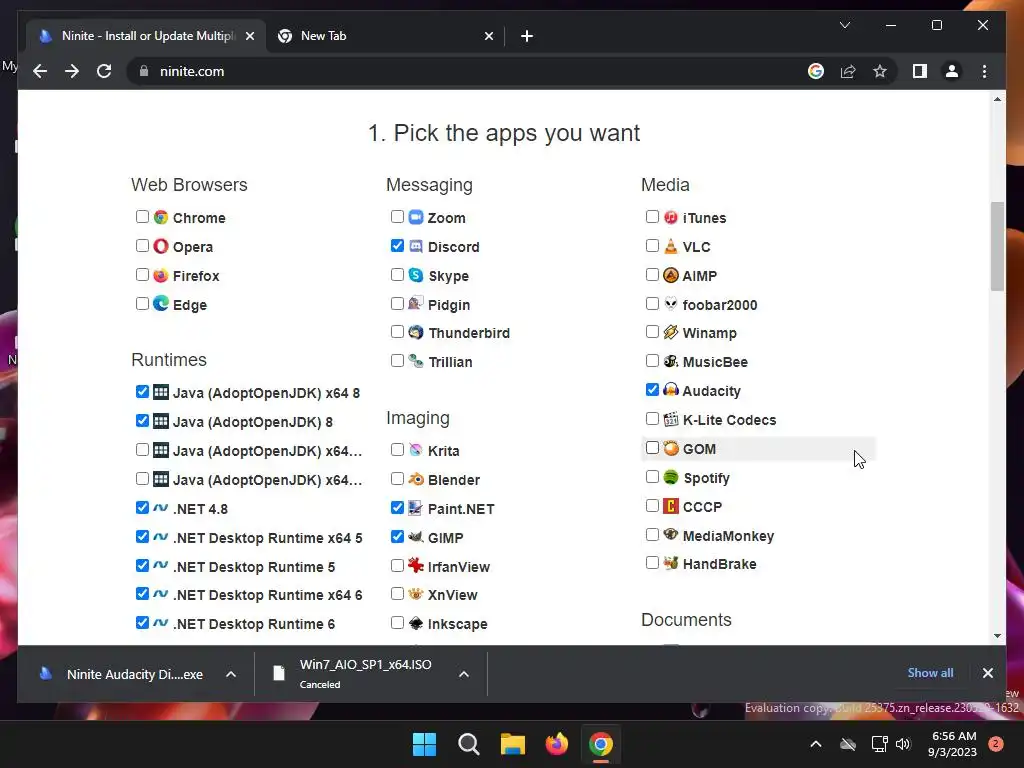This screenshot has height=768, width=1024.
Task: Check the VLC checkbox
Action: pos(652,246)
